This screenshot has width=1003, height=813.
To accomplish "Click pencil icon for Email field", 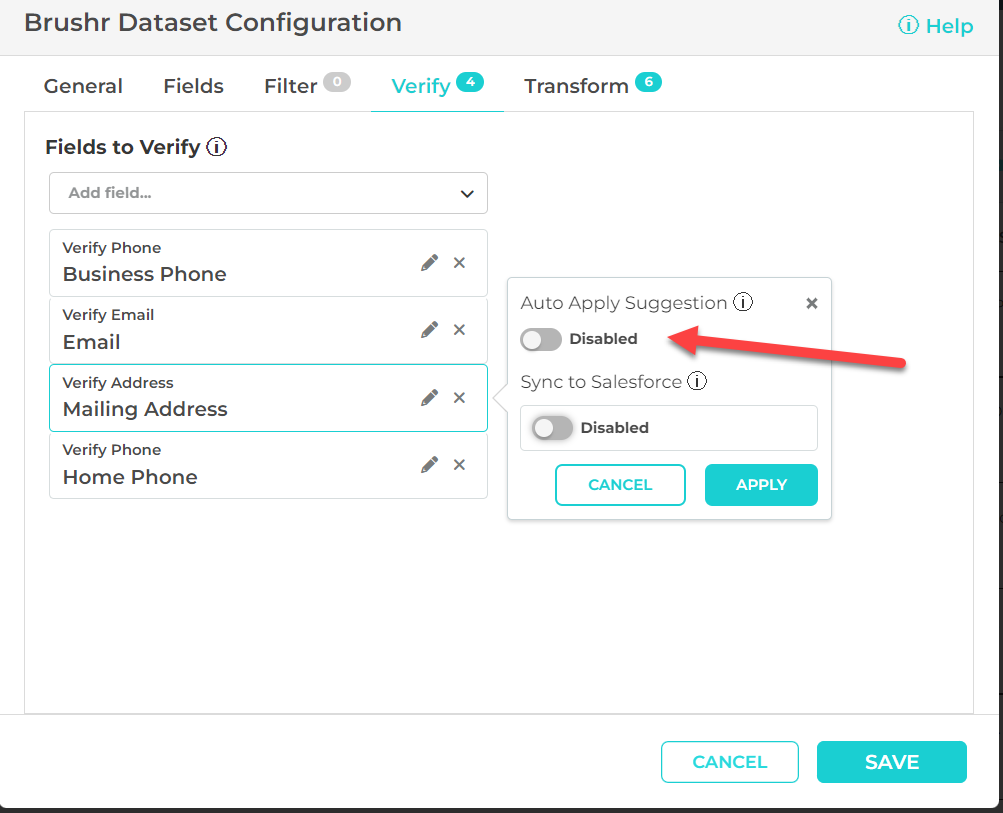I will [x=429, y=330].
